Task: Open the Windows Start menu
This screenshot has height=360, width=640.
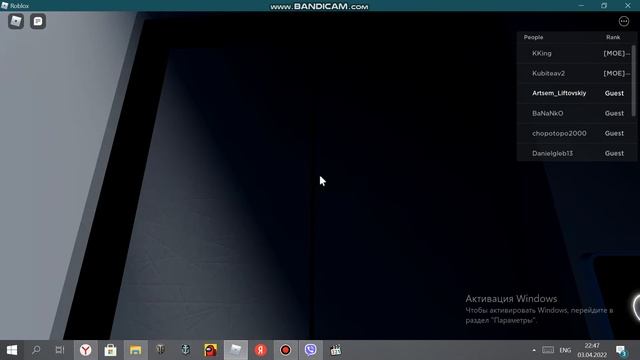Action: (12, 350)
